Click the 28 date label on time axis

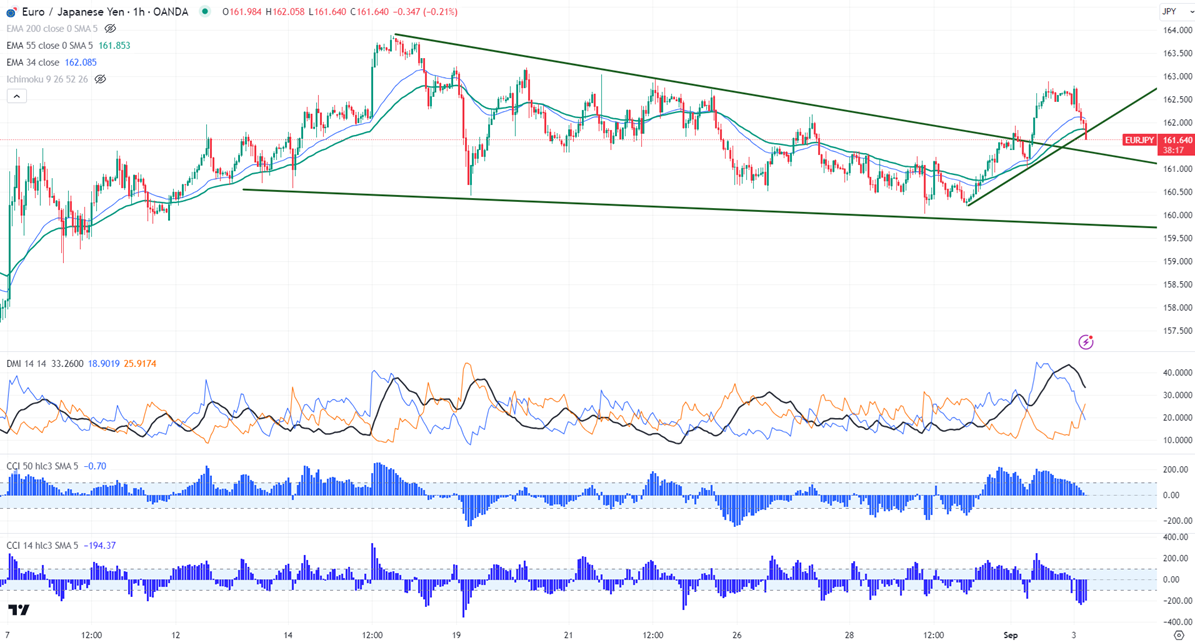[x=849, y=635]
